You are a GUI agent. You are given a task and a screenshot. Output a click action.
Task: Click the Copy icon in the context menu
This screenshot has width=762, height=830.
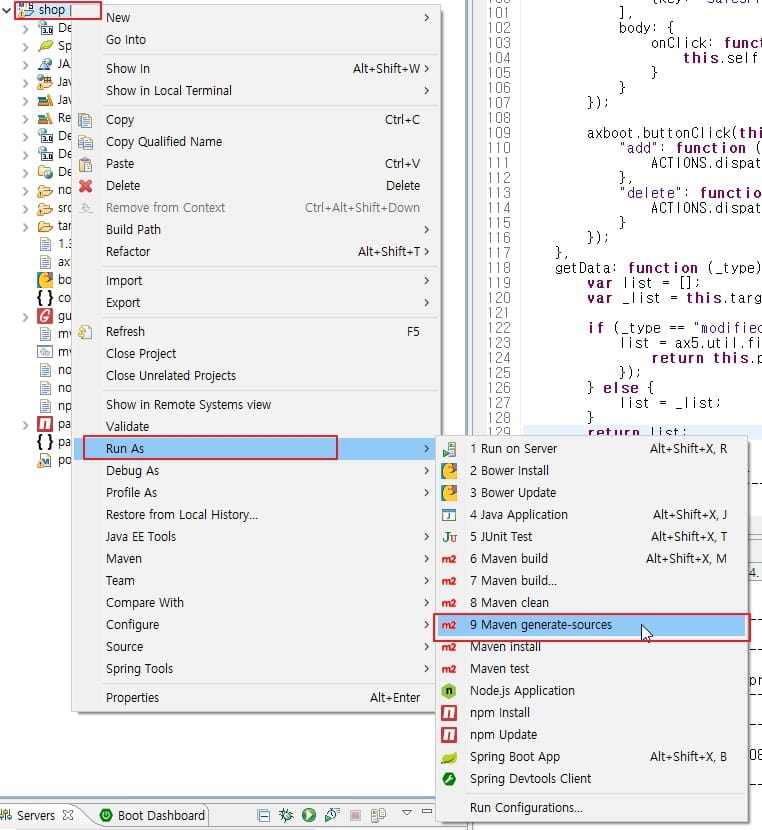point(85,120)
